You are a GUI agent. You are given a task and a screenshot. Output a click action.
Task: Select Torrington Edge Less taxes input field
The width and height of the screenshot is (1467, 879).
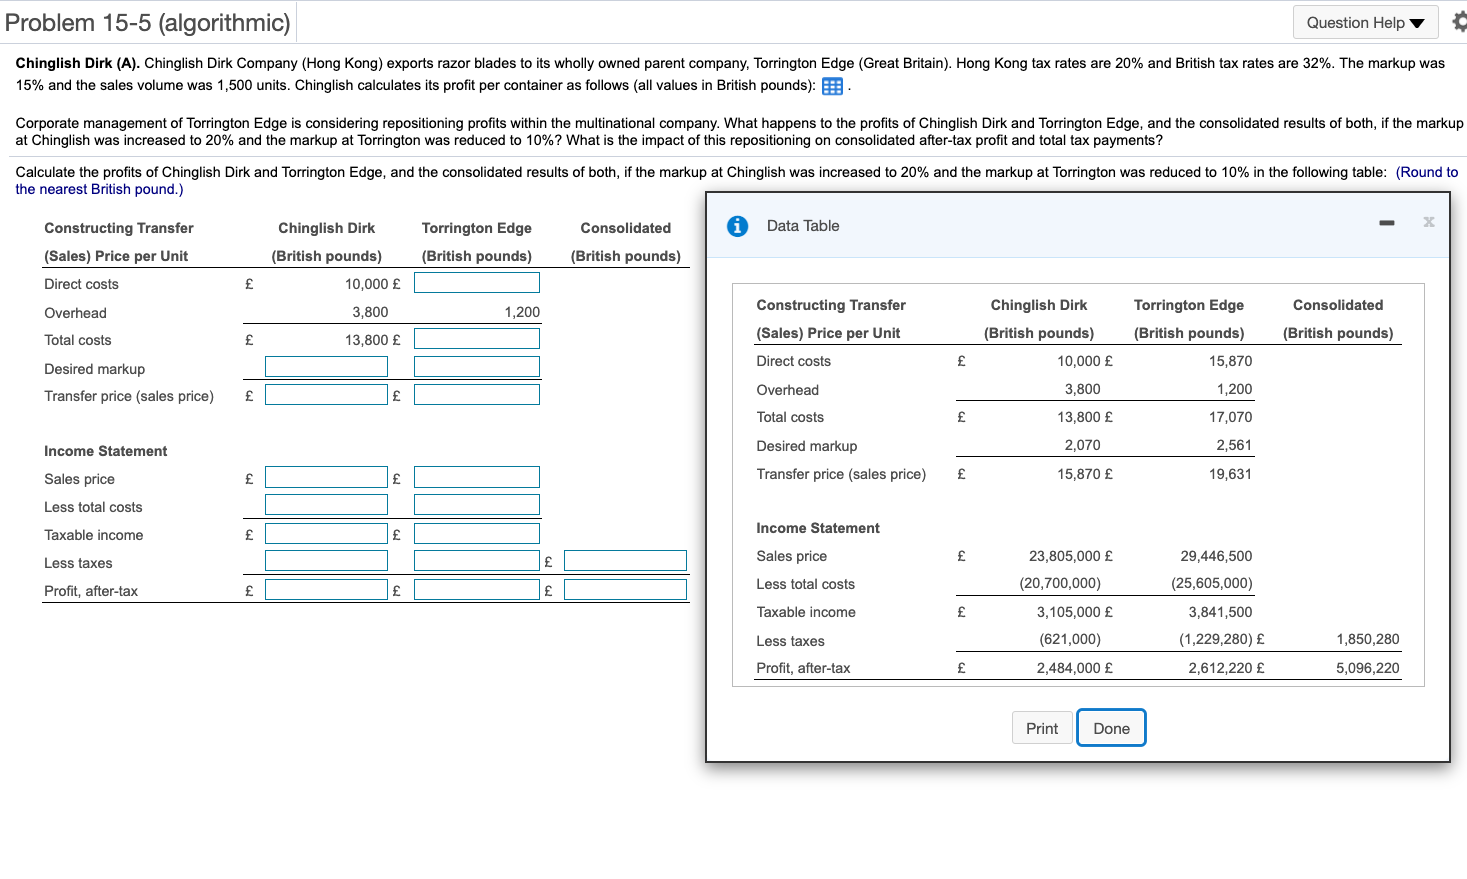[477, 561]
